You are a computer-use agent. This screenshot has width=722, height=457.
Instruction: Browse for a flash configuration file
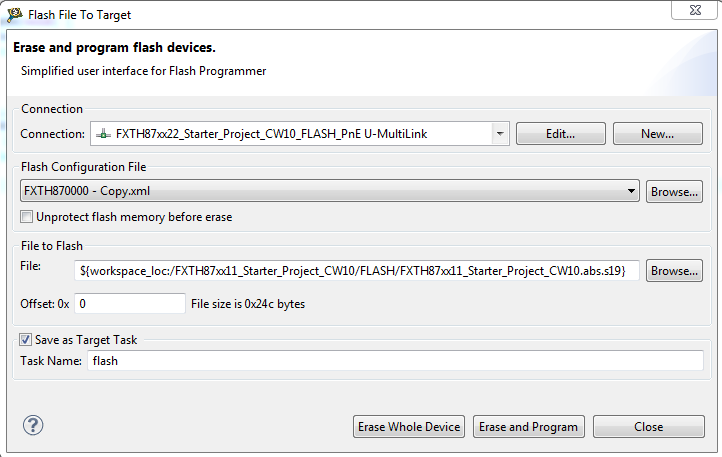674,191
